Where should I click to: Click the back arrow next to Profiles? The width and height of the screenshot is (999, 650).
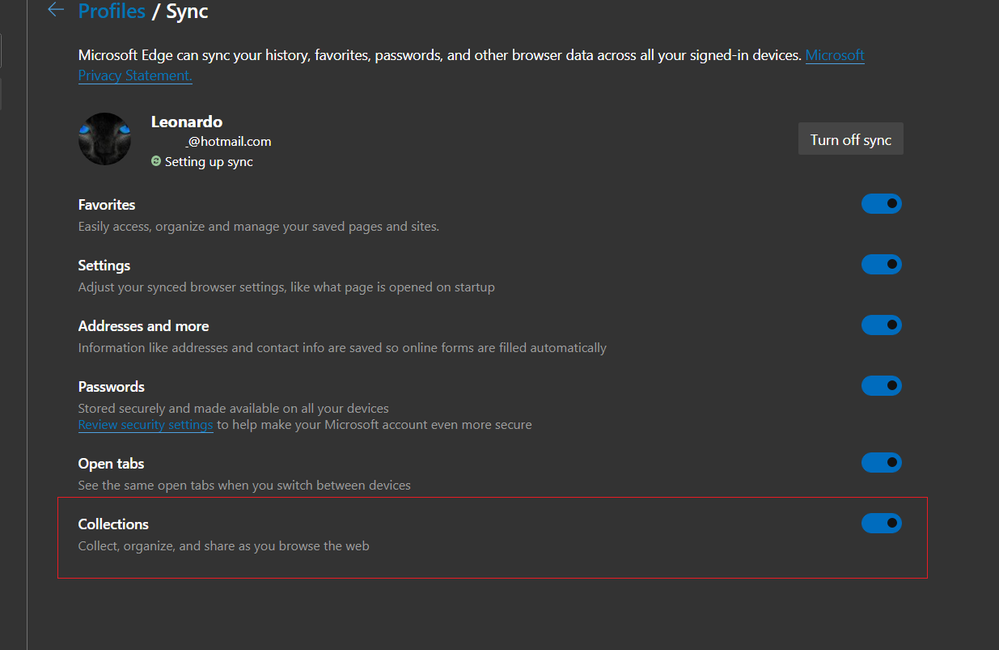pos(56,10)
